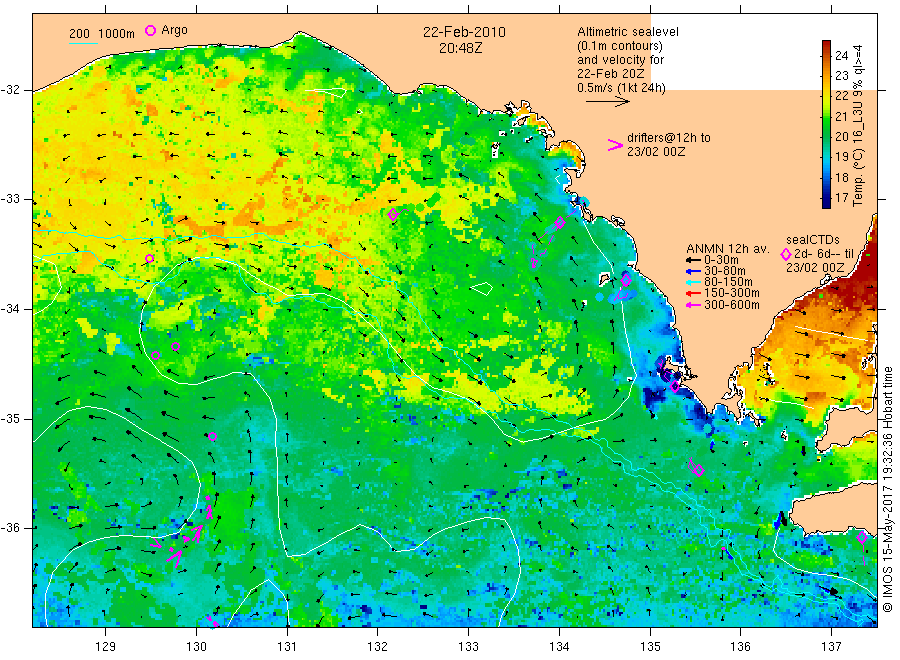900x660 pixels.
Task: Click the dark red 24°C end of colorbar
Action: click(826, 45)
